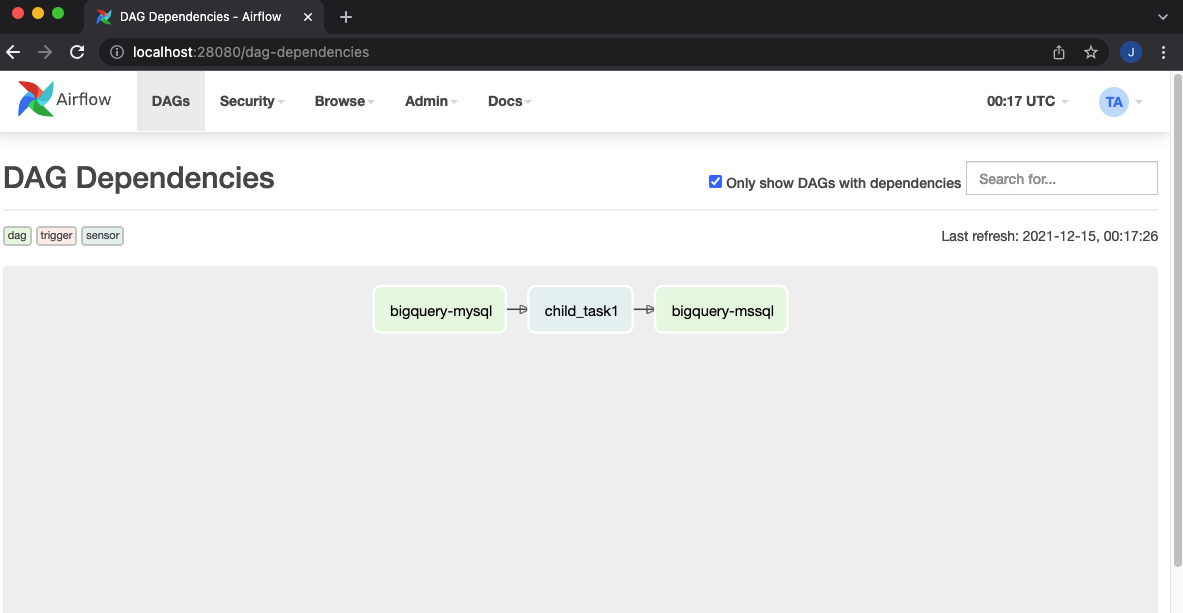Select the bigquery-mssql DAG node
This screenshot has height=613, width=1183.
[721, 310]
